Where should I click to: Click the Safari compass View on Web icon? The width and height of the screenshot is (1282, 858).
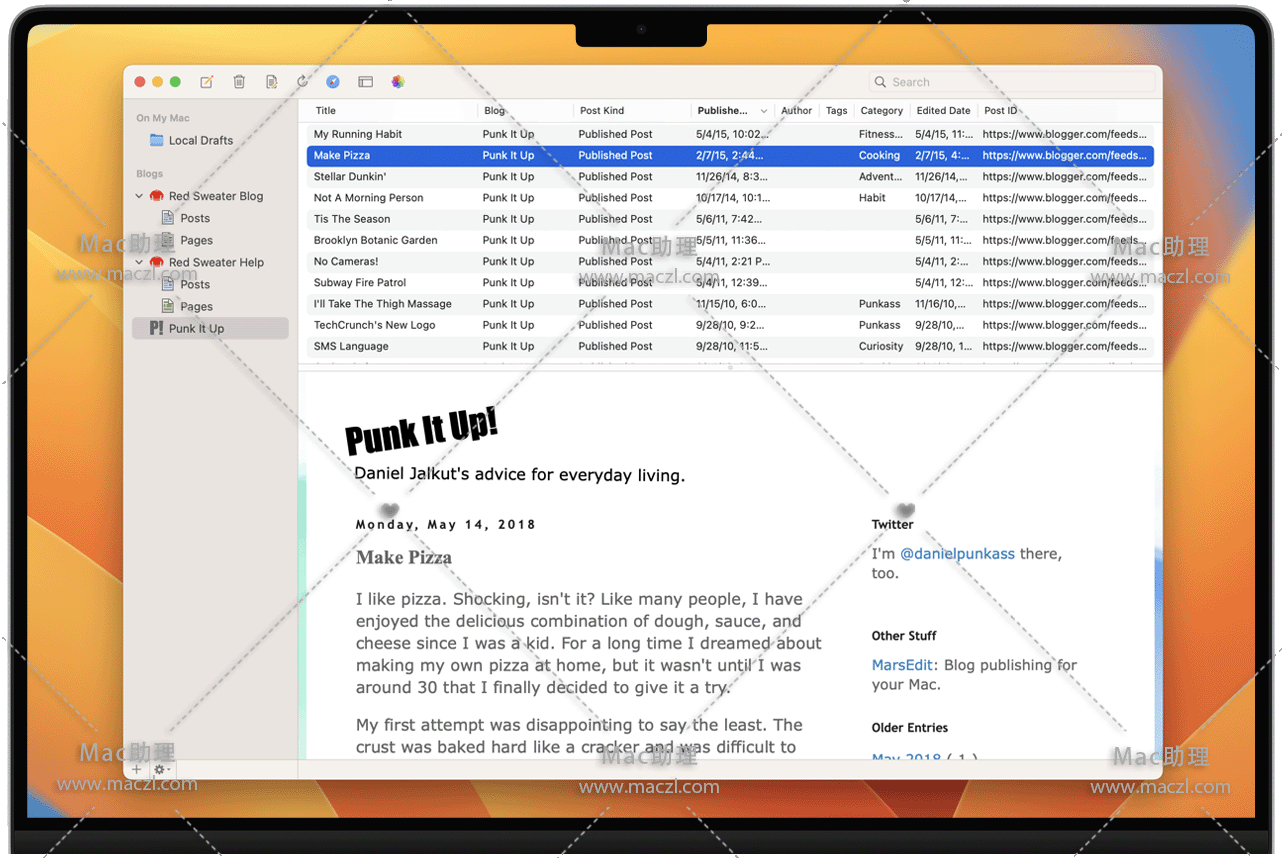[x=333, y=82]
